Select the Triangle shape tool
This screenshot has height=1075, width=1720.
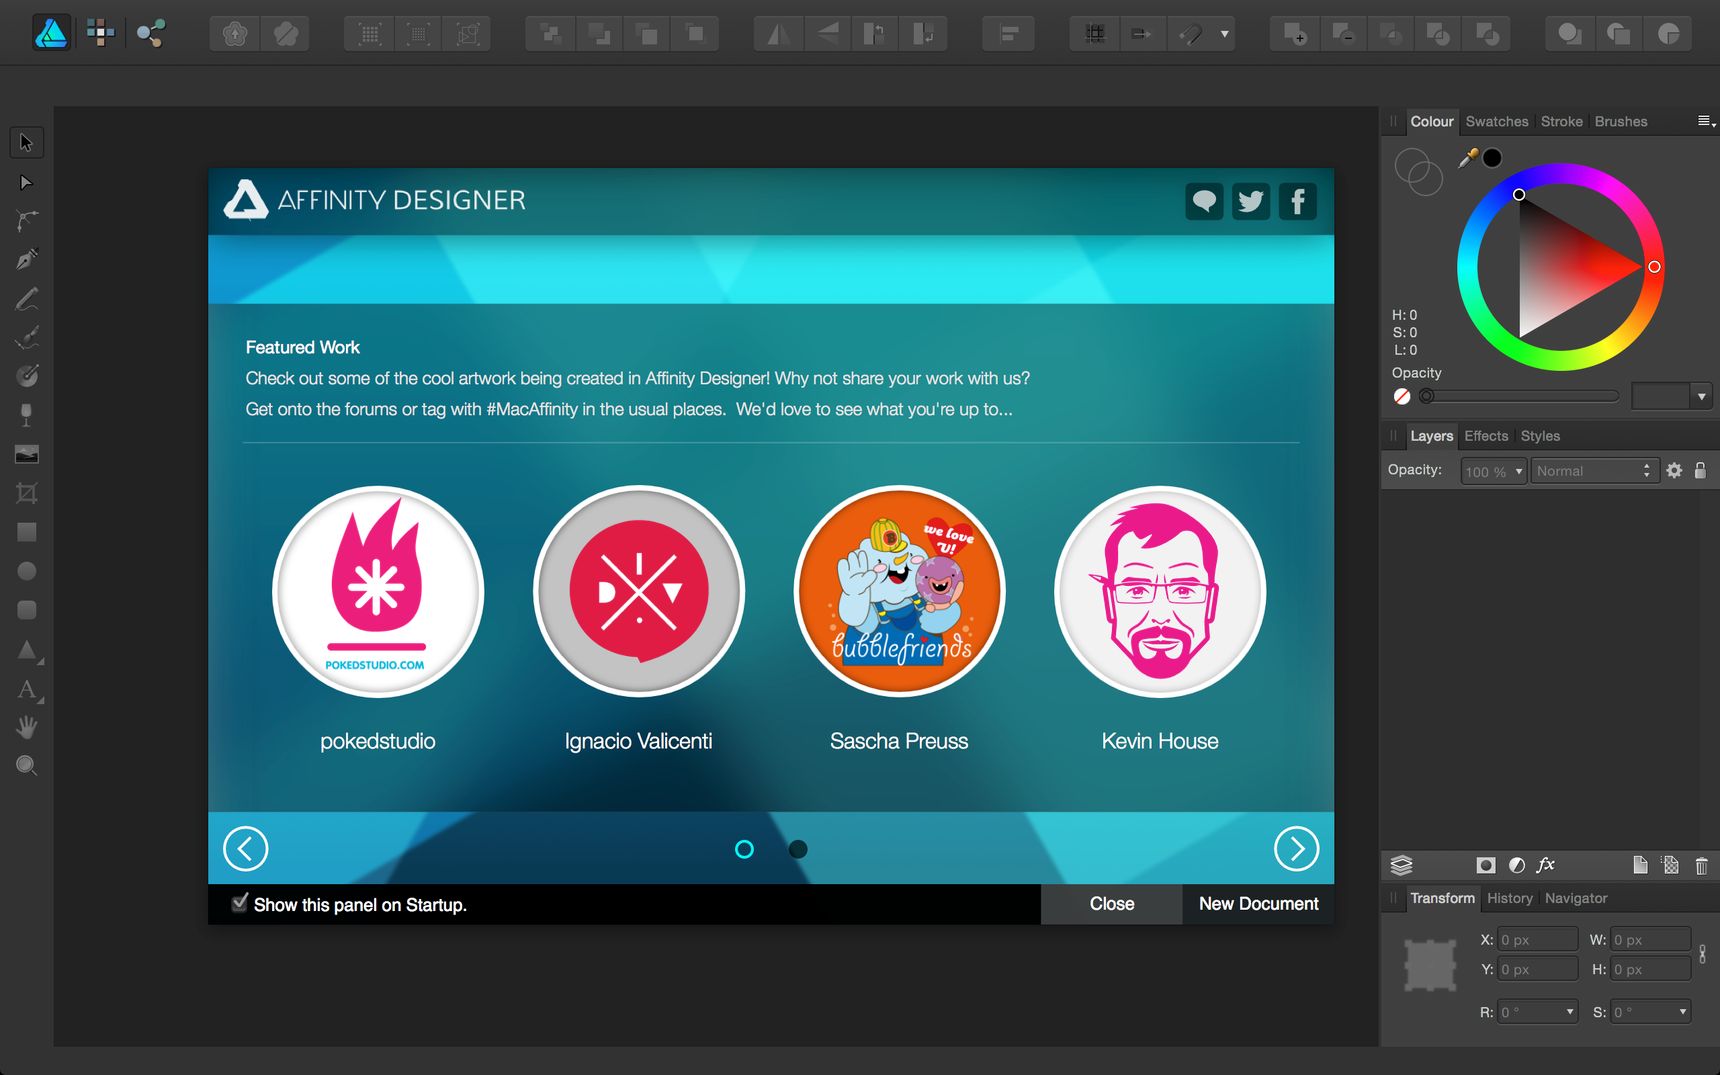click(26, 650)
